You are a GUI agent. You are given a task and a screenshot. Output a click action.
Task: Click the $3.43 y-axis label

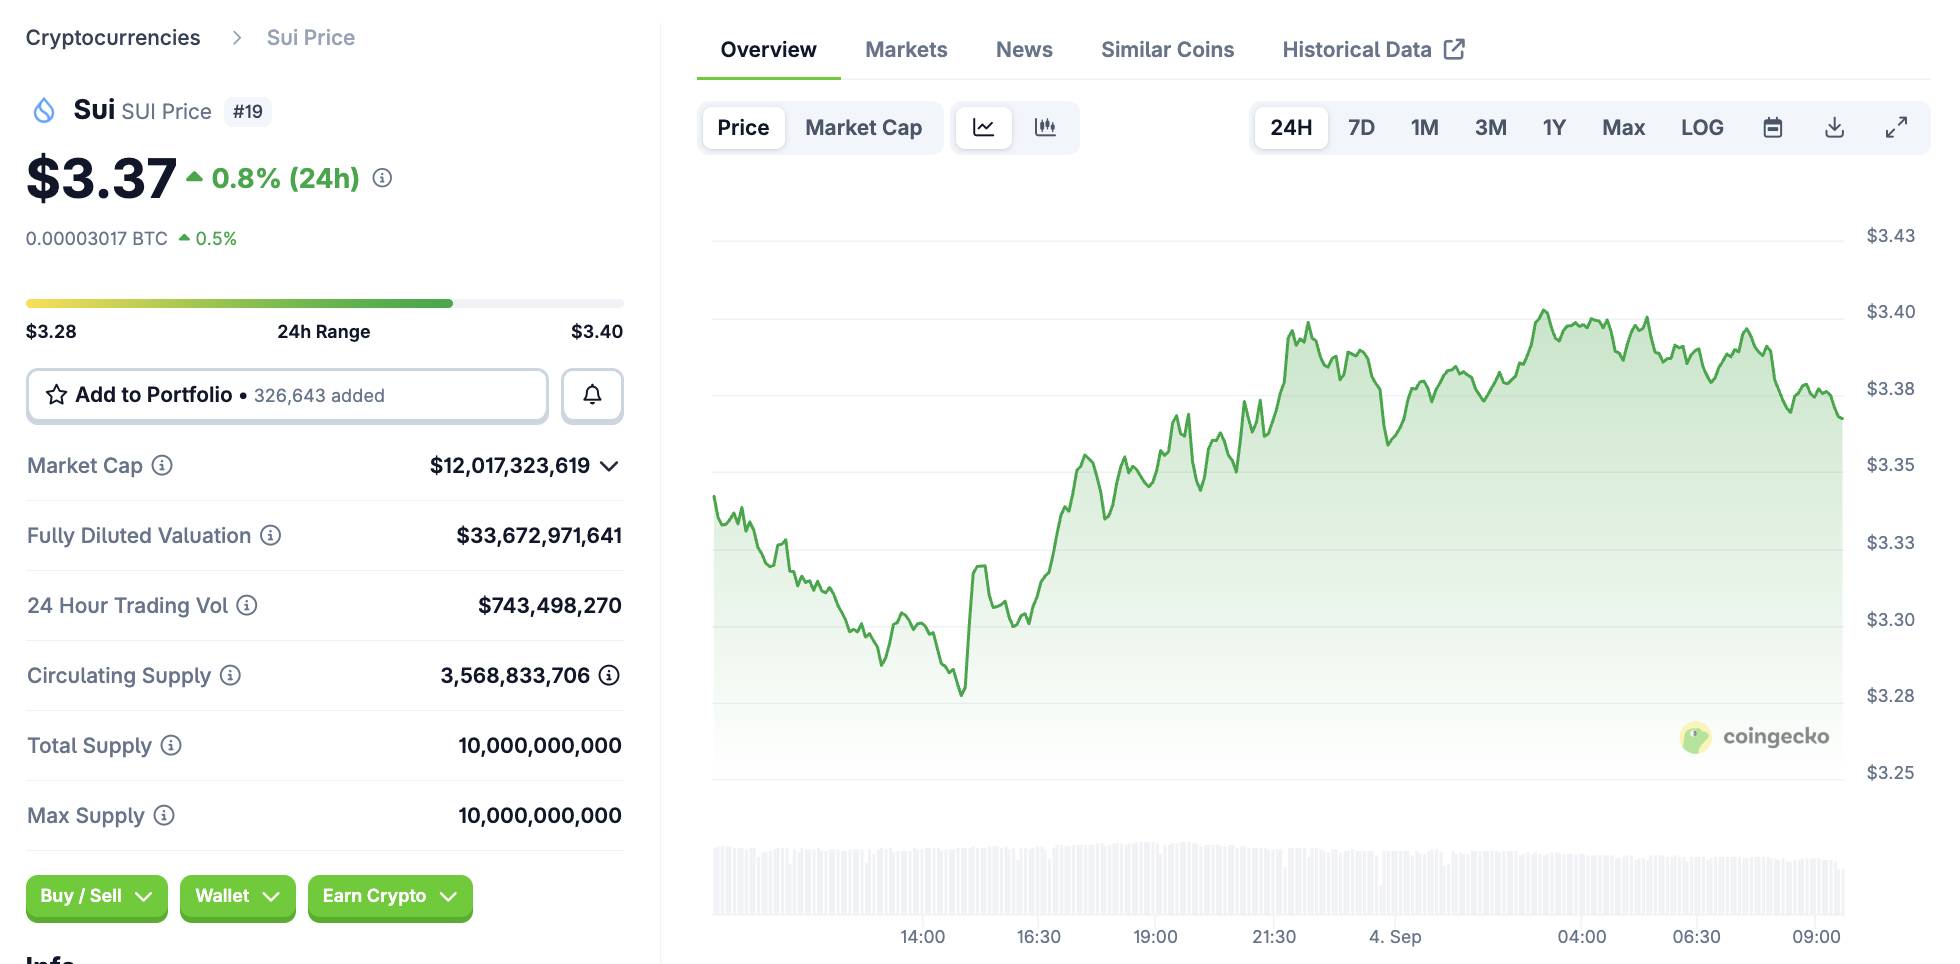(1891, 236)
